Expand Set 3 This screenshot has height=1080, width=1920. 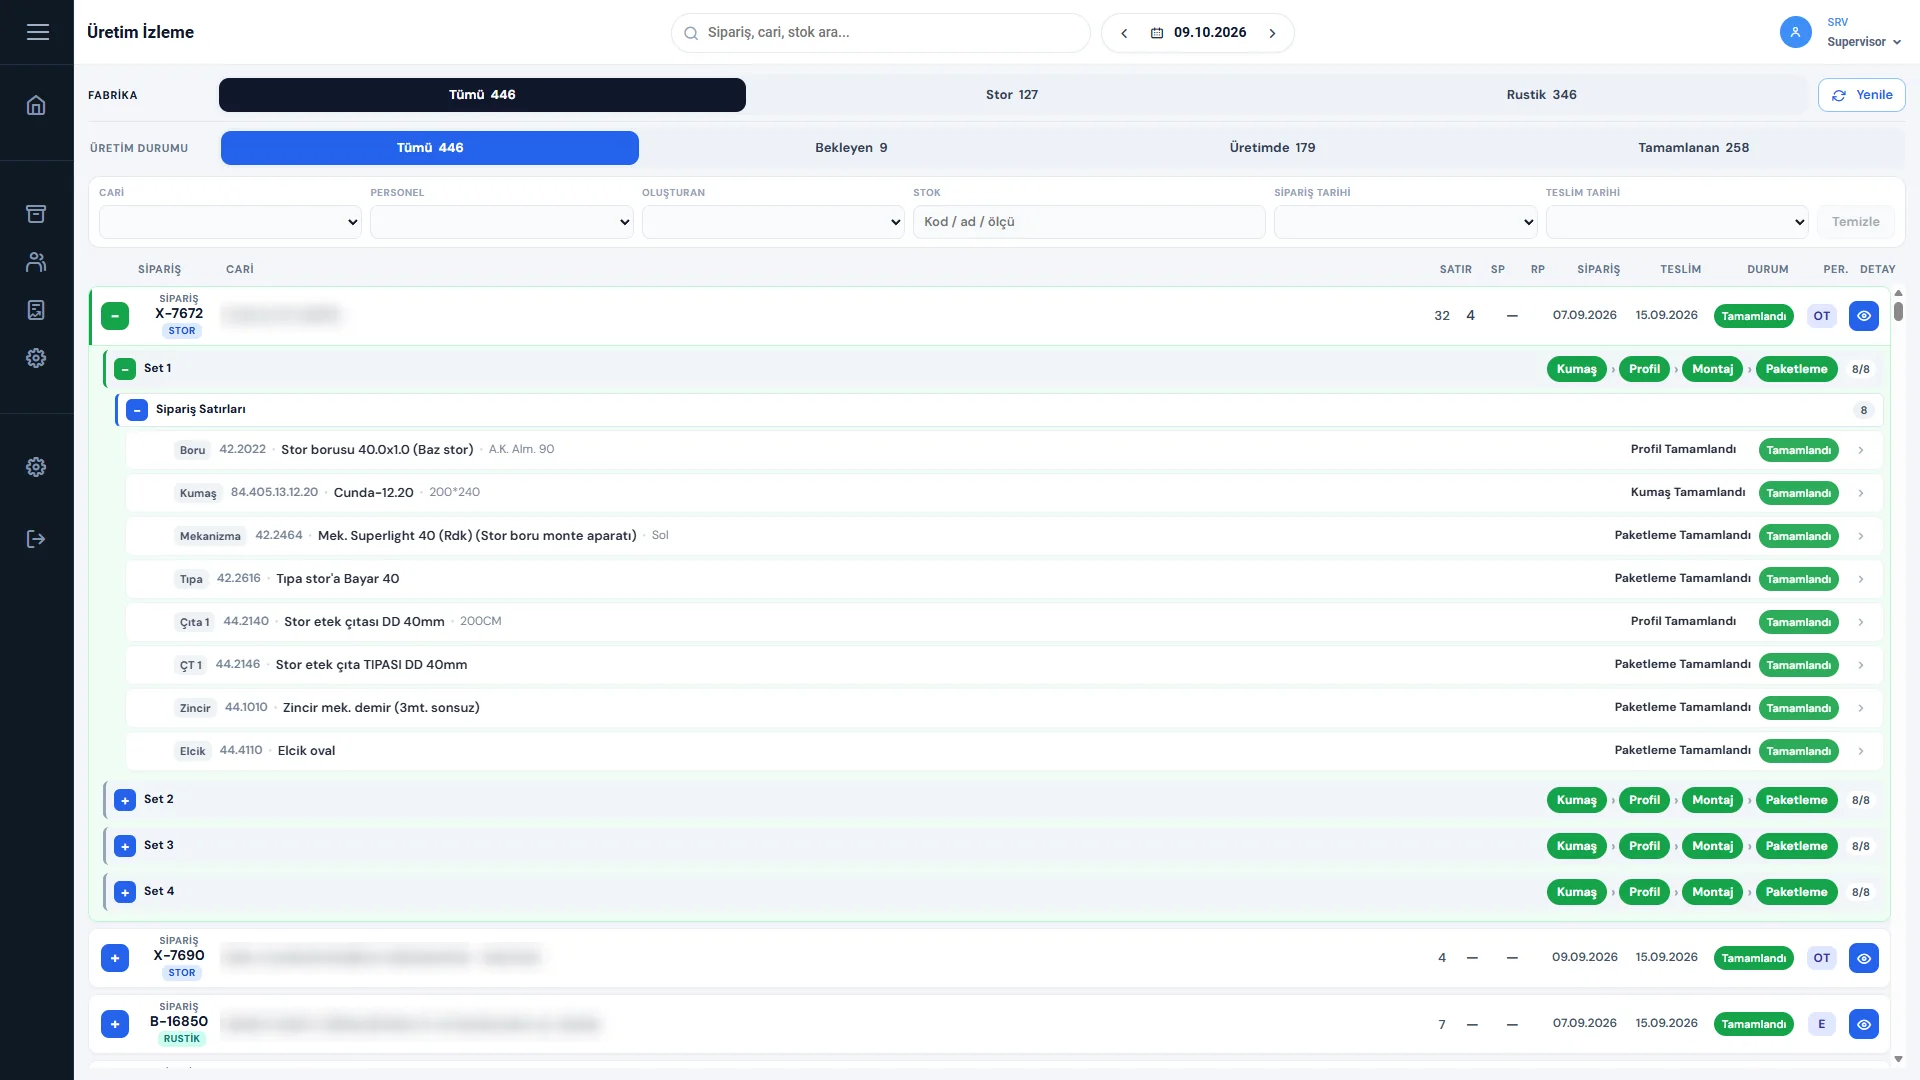[125, 846]
